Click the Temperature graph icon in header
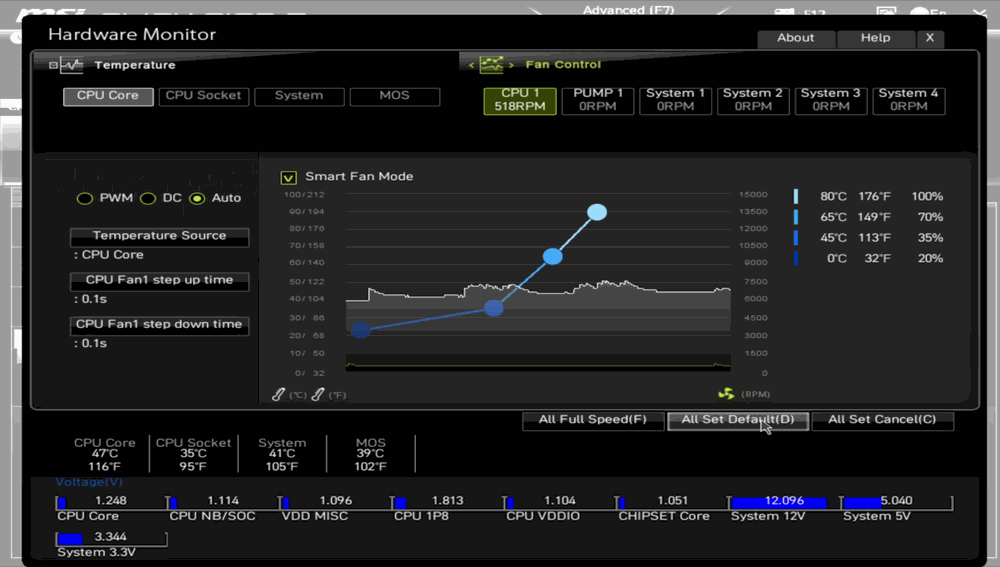This screenshot has width=1000, height=567. pyautogui.click(x=71, y=65)
